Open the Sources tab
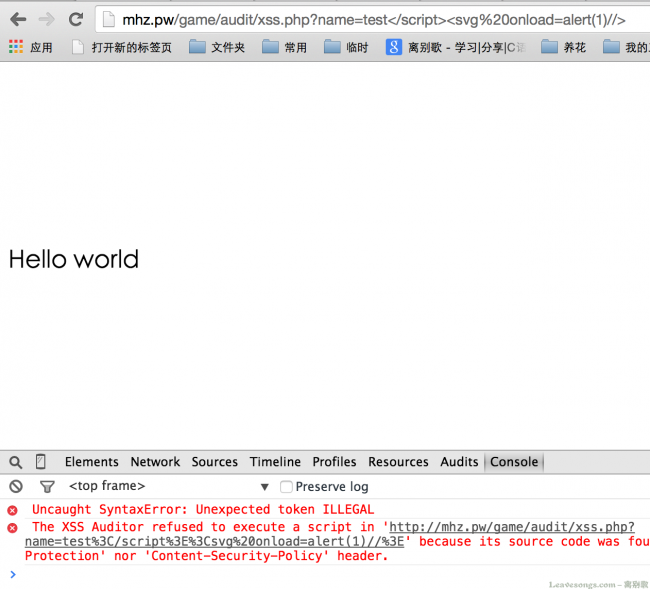The image size is (650, 589). (x=215, y=462)
